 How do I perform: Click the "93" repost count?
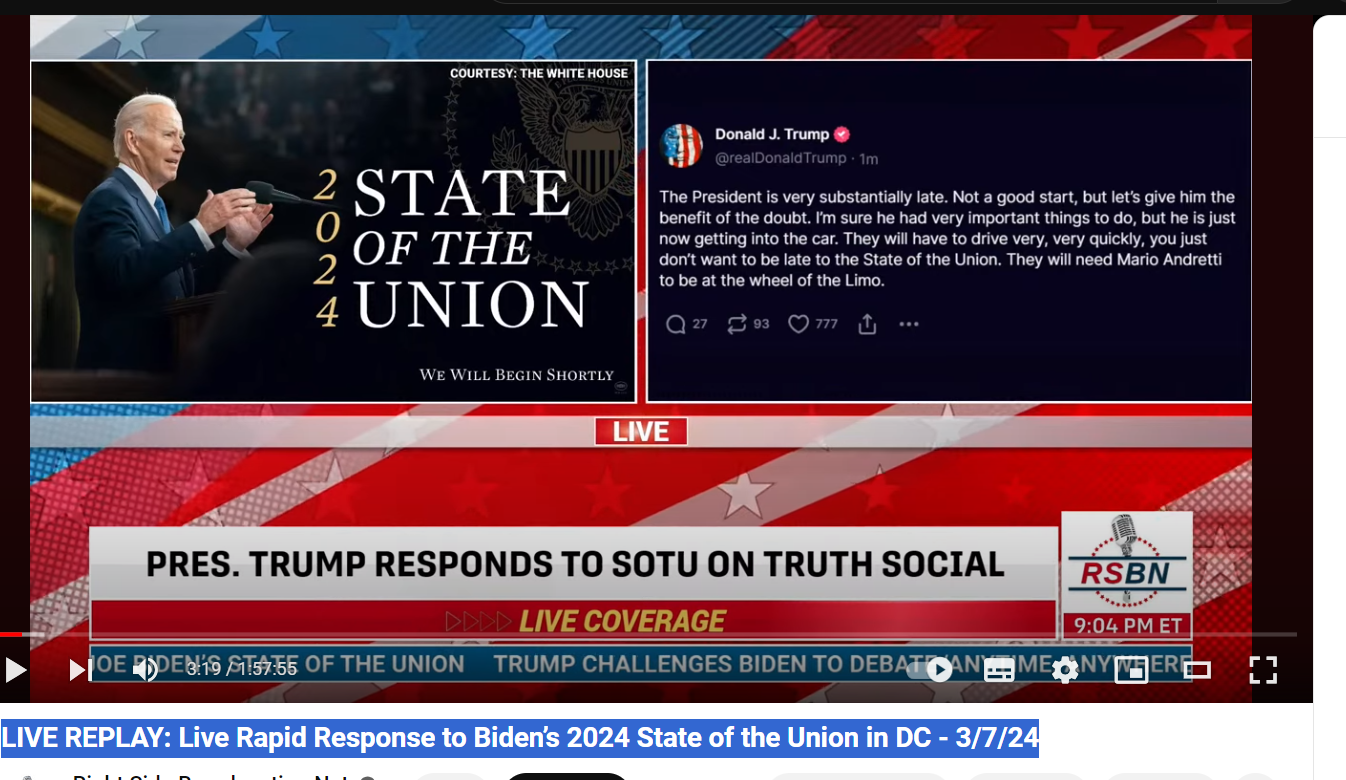[761, 324]
